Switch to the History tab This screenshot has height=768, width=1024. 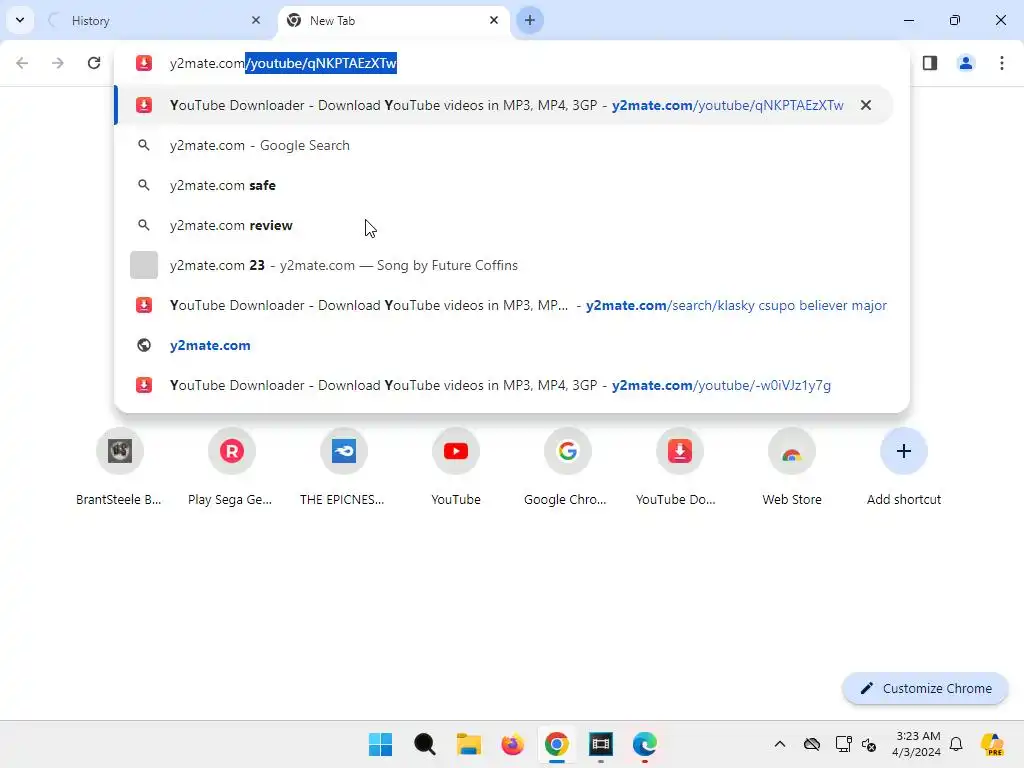[x=155, y=21]
